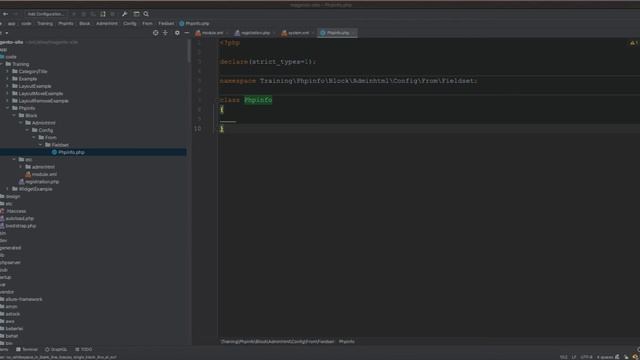Expand the LayoutExample folder arrow
Image resolution: width=640 pixels, height=360 pixels.
click(x=7, y=86)
